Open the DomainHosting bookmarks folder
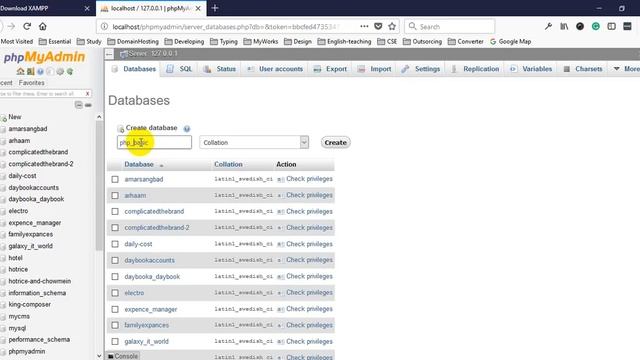Screen dimensions: 640x360 133,42
